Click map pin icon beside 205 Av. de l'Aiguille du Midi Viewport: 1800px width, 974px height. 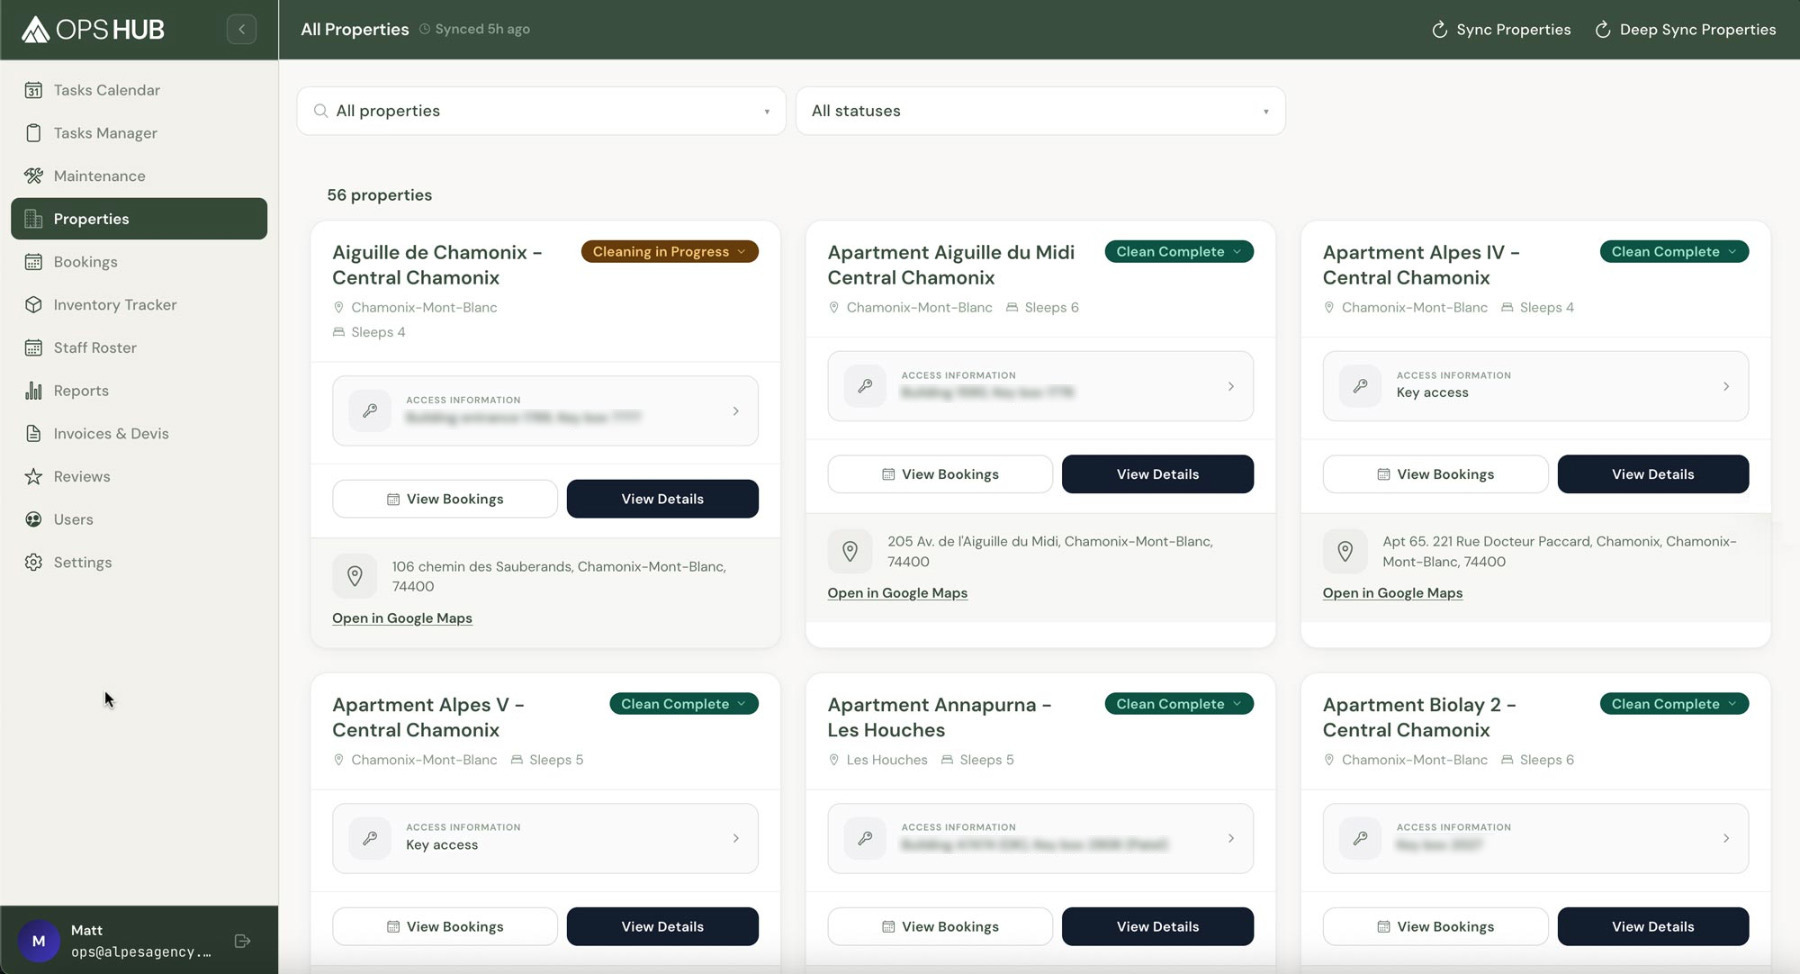pyautogui.click(x=850, y=551)
